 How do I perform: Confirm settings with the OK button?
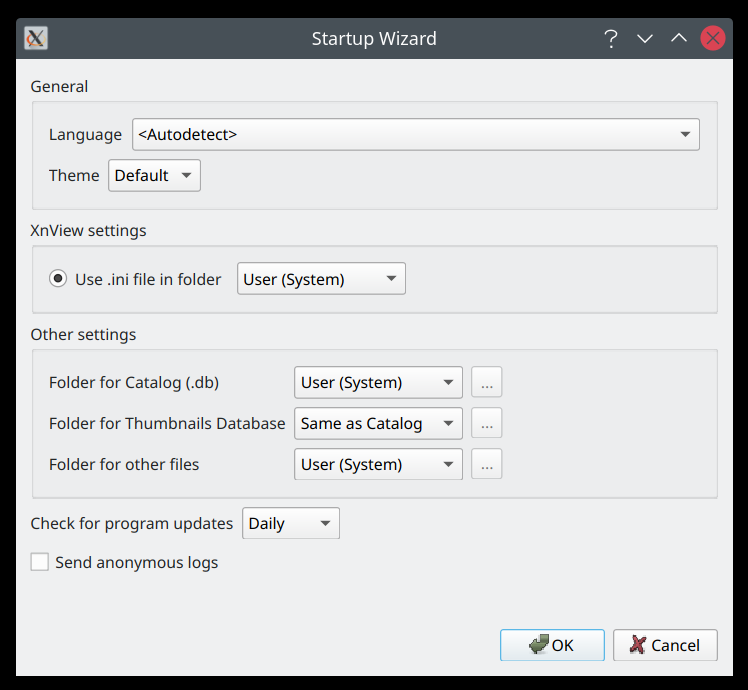(552, 645)
